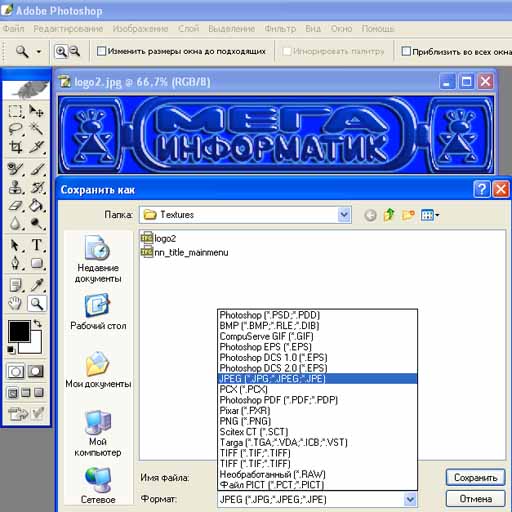Viewport: 512px width, 512px height.
Task: Select the Crop tool
Action: (15, 147)
